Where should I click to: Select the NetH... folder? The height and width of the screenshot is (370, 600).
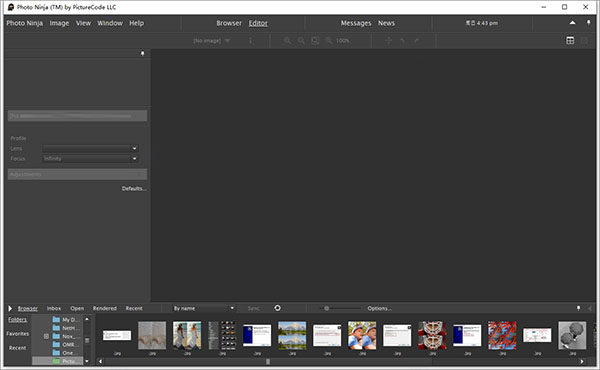66,328
